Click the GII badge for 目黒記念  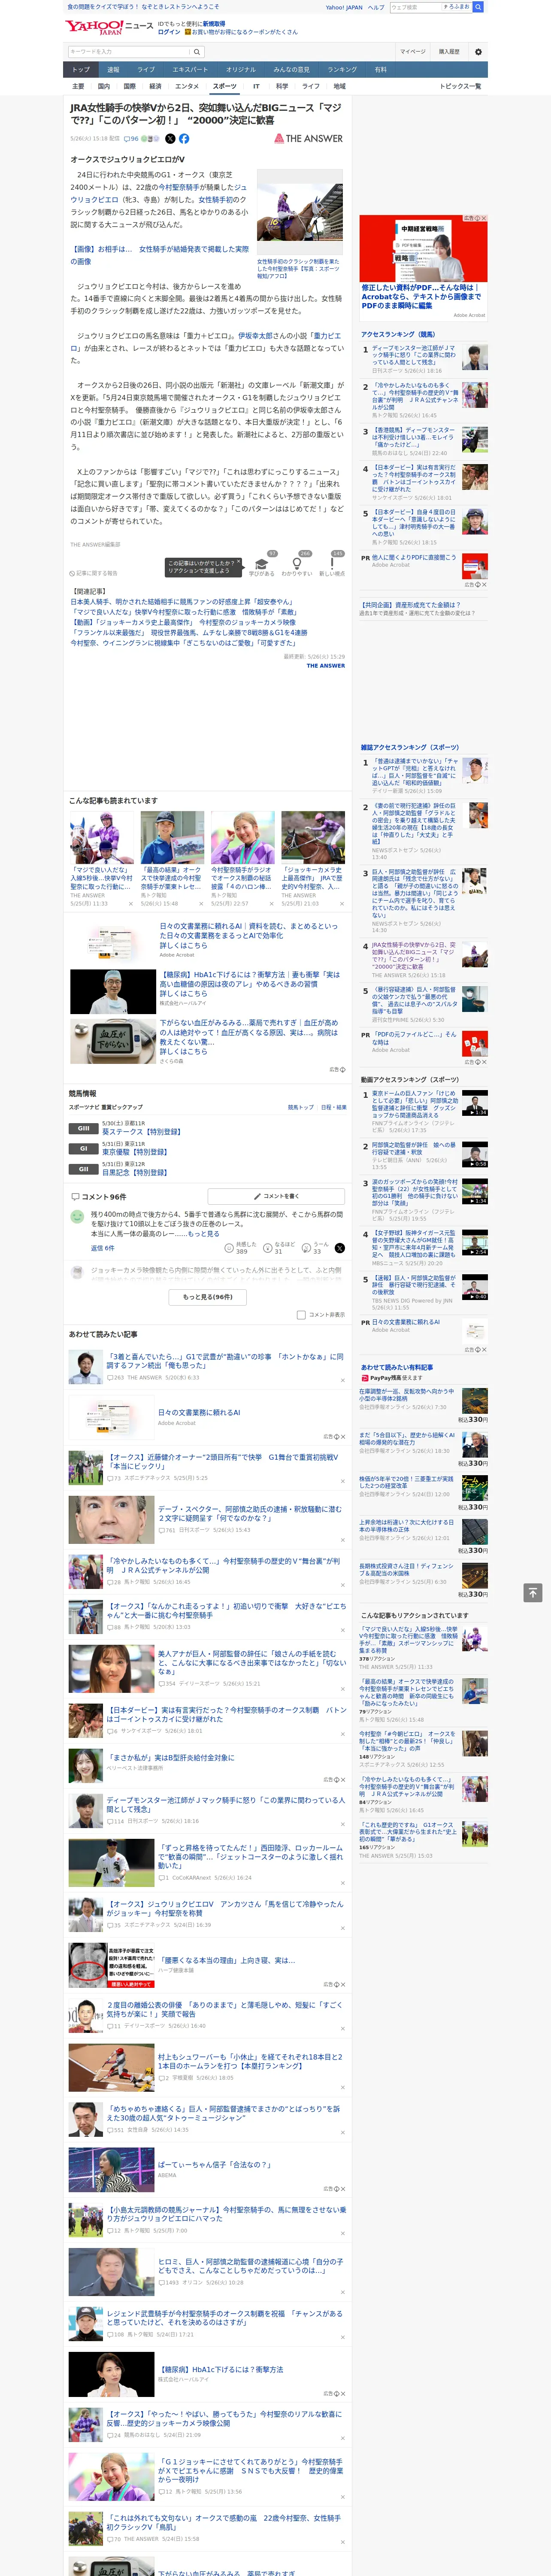coord(84,1169)
